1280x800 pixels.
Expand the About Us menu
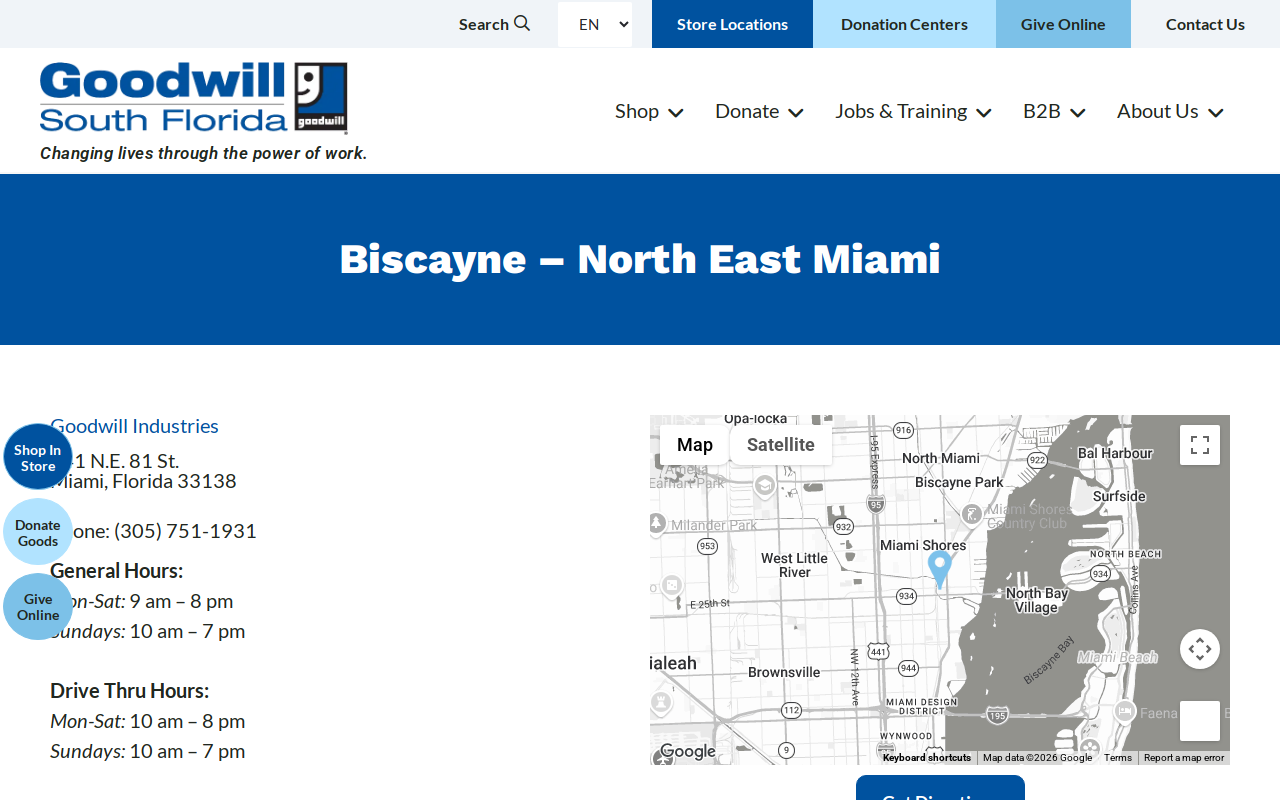1170,111
